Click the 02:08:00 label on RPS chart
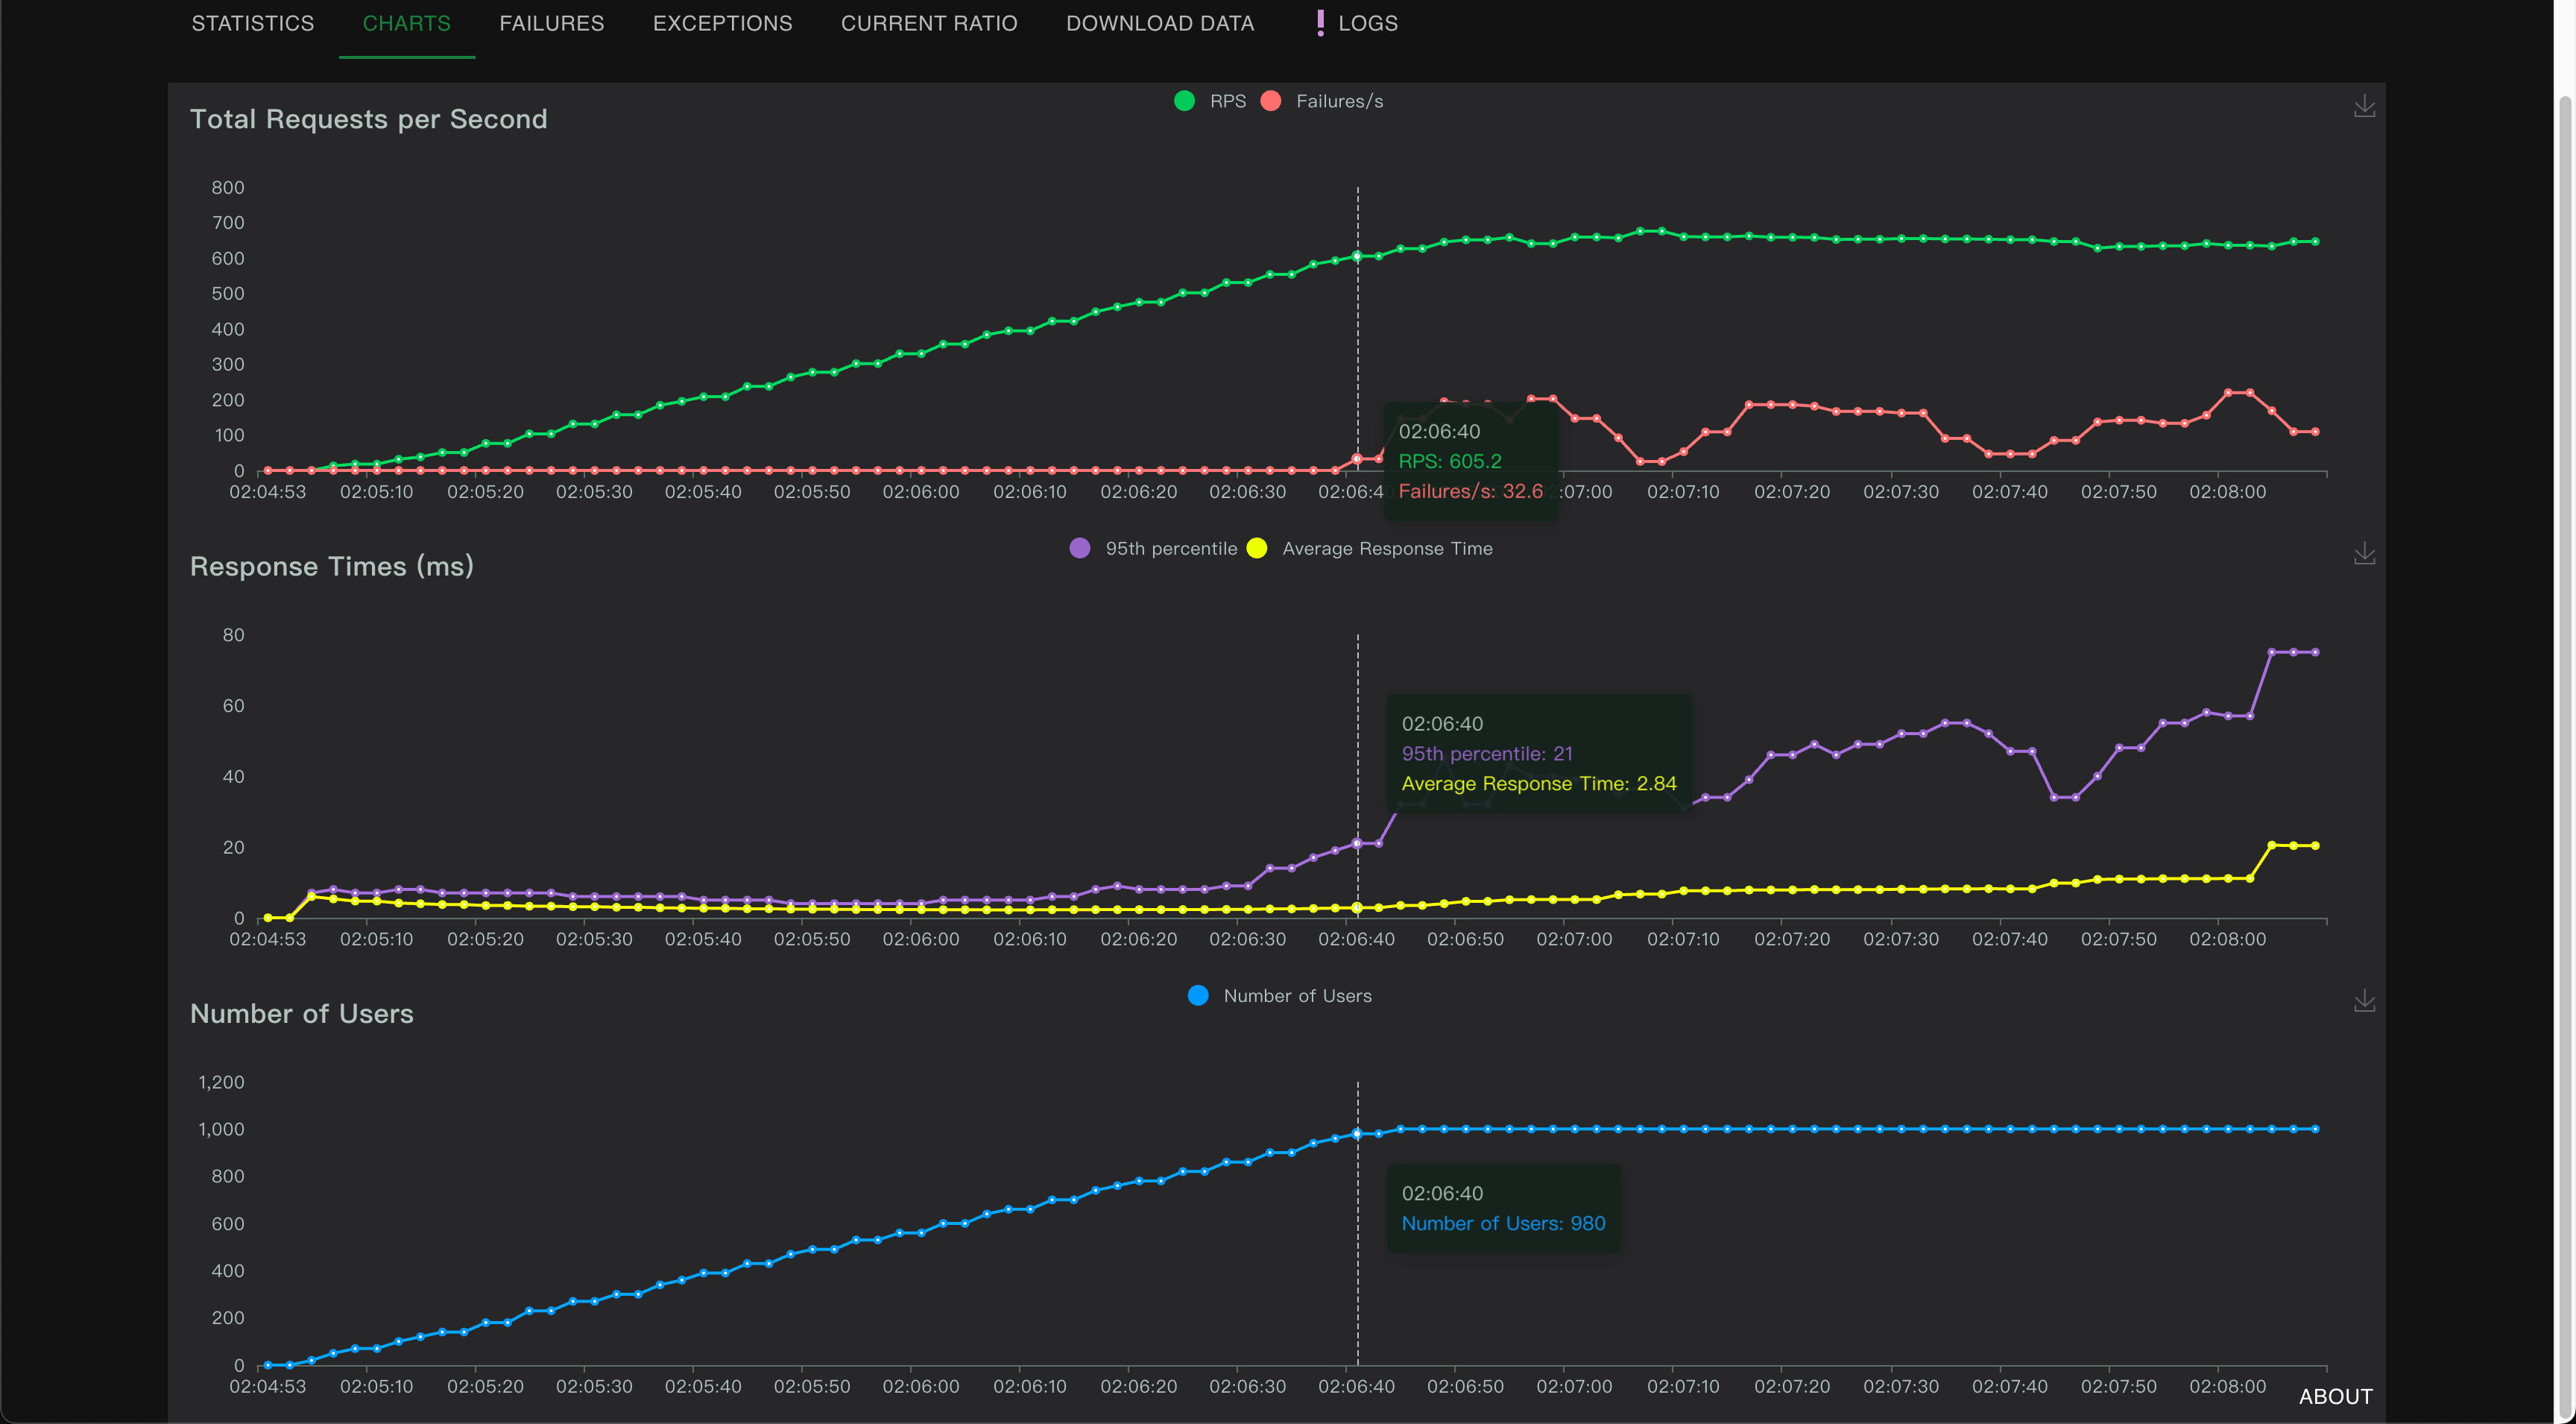The width and height of the screenshot is (2576, 1424). [2227, 492]
